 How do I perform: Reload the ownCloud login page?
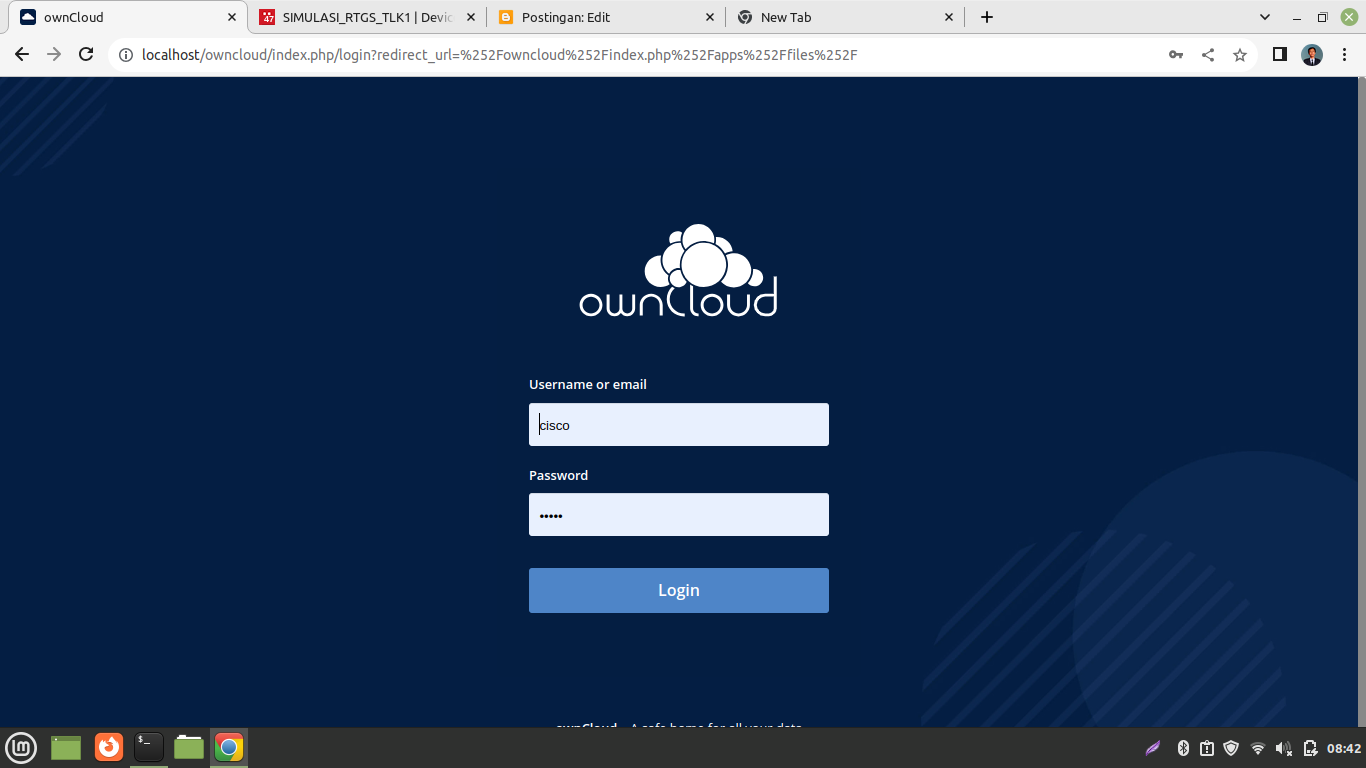[86, 55]
